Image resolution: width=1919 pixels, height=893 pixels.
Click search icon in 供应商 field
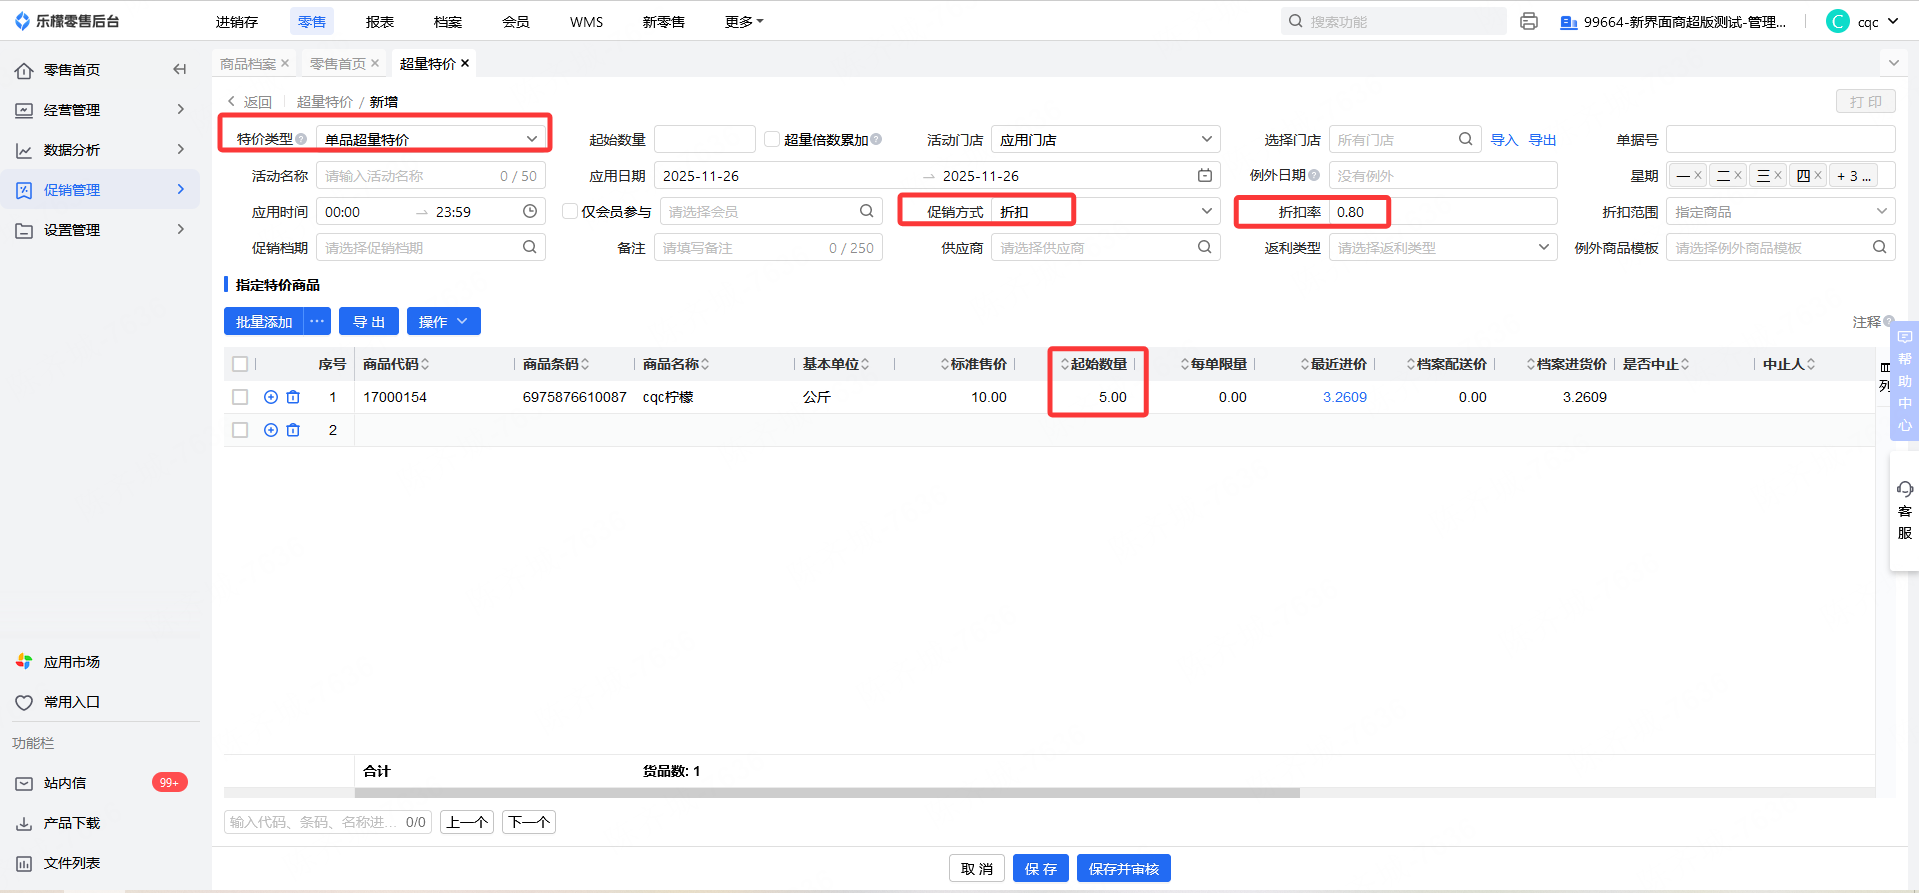coord(1205,247)
